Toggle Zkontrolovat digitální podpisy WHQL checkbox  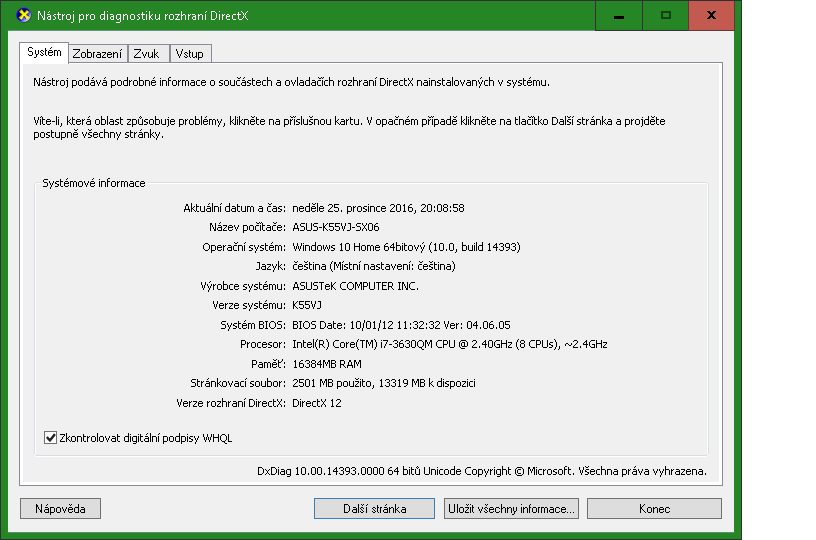pos(50,438)
